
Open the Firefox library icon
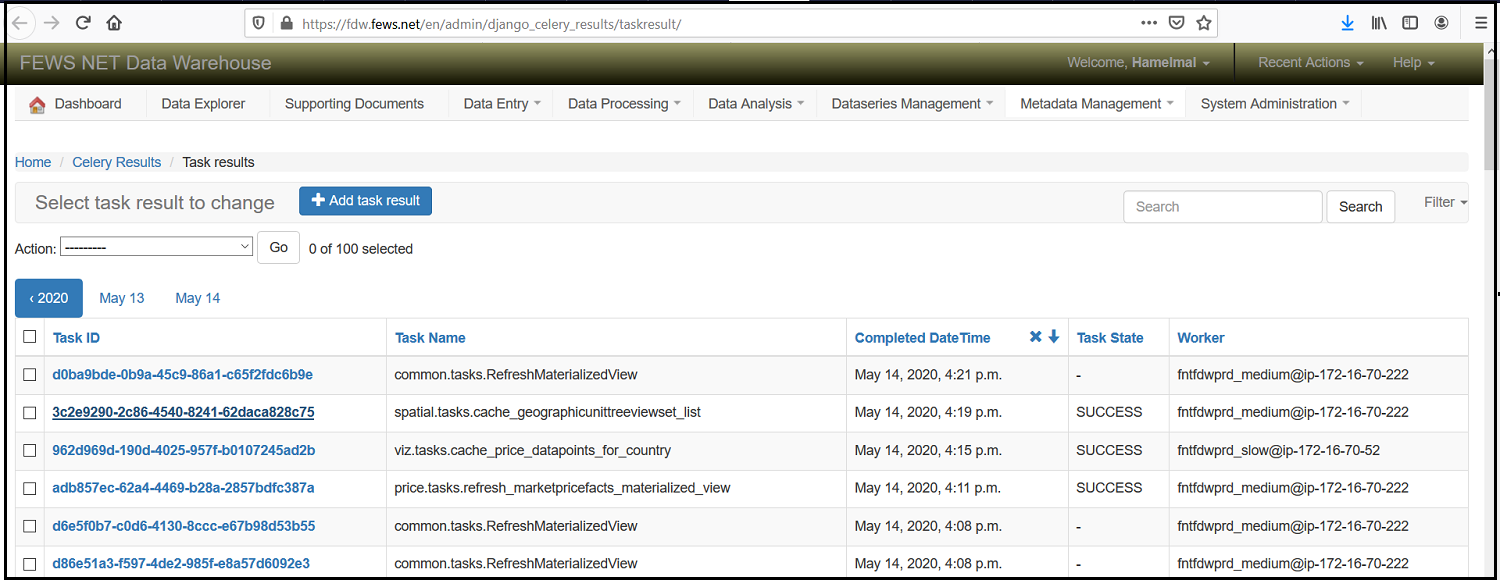[1379, 22]
